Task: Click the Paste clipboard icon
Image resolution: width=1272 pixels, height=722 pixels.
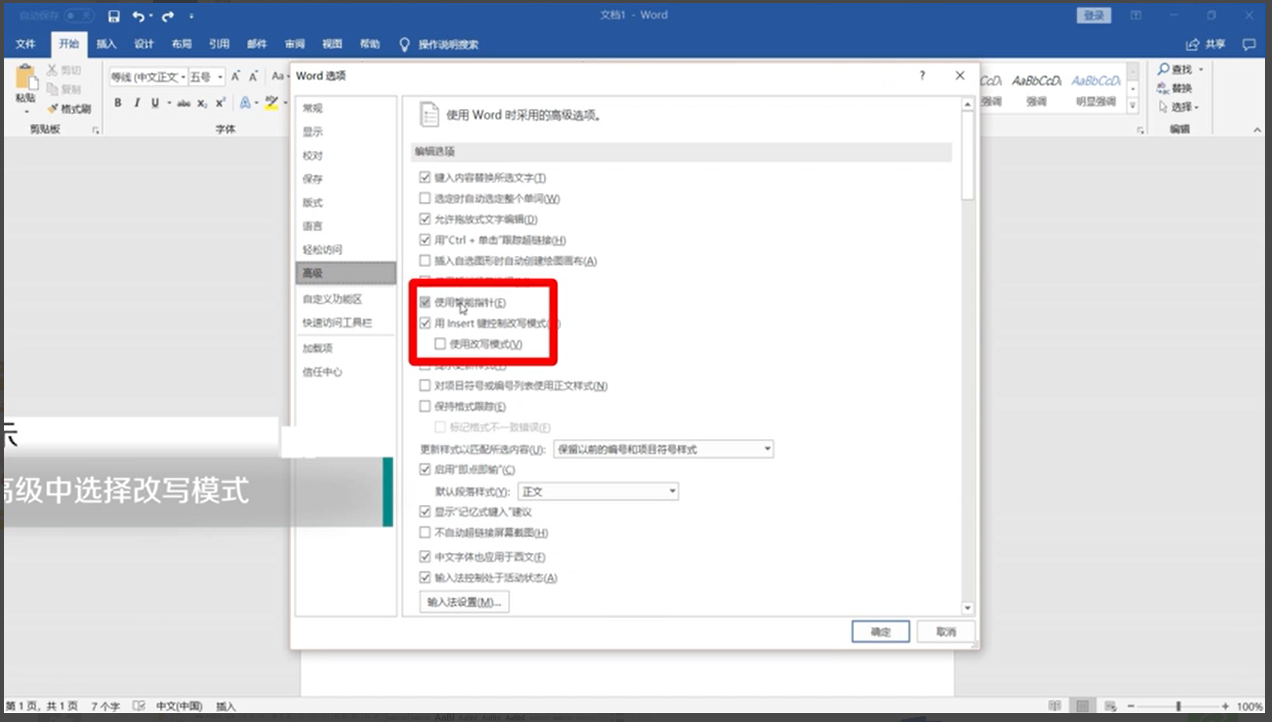Action: point(26,79)
